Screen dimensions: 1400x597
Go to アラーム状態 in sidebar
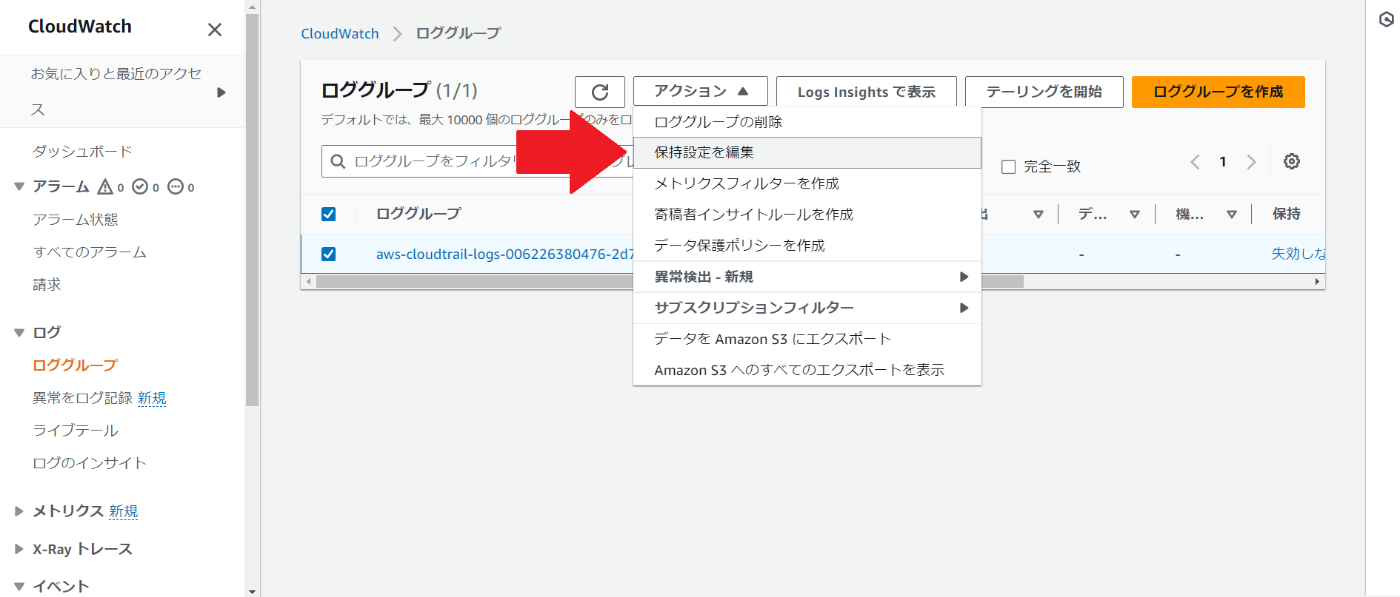point(75,220)
